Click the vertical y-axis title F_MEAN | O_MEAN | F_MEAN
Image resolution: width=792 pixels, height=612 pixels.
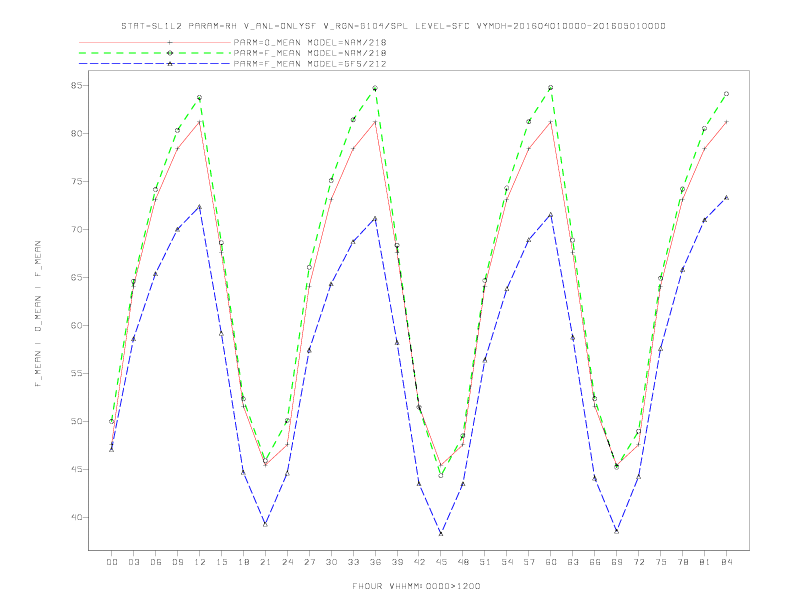point(38,314)
